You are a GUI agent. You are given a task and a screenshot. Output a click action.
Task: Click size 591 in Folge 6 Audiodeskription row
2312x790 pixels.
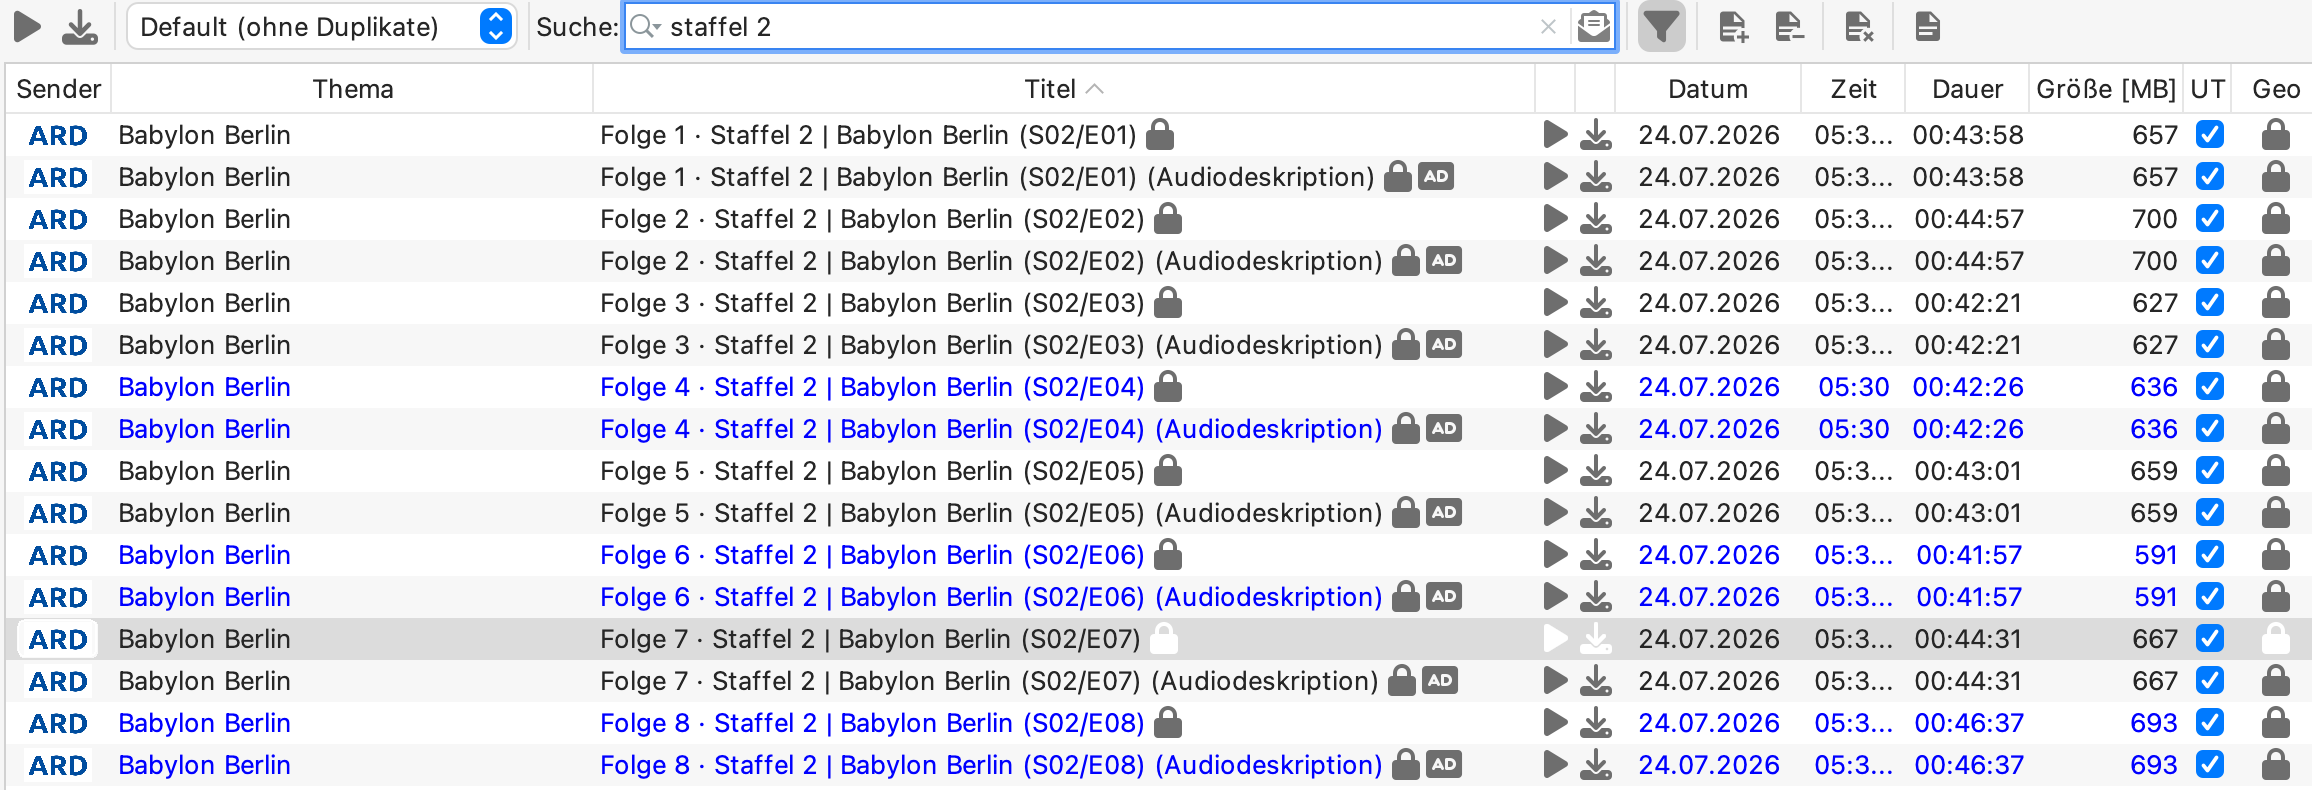[x=2155, y=596]
